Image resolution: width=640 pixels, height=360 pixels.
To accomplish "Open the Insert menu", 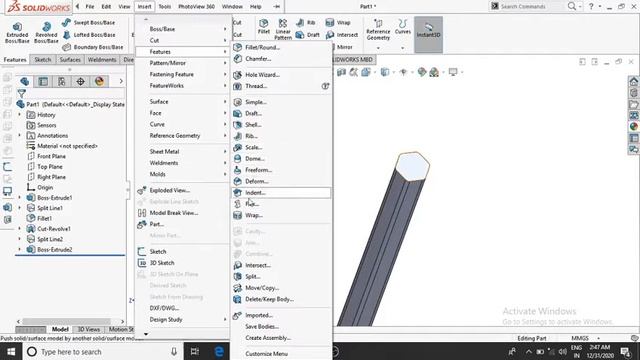I will [144, 7].
